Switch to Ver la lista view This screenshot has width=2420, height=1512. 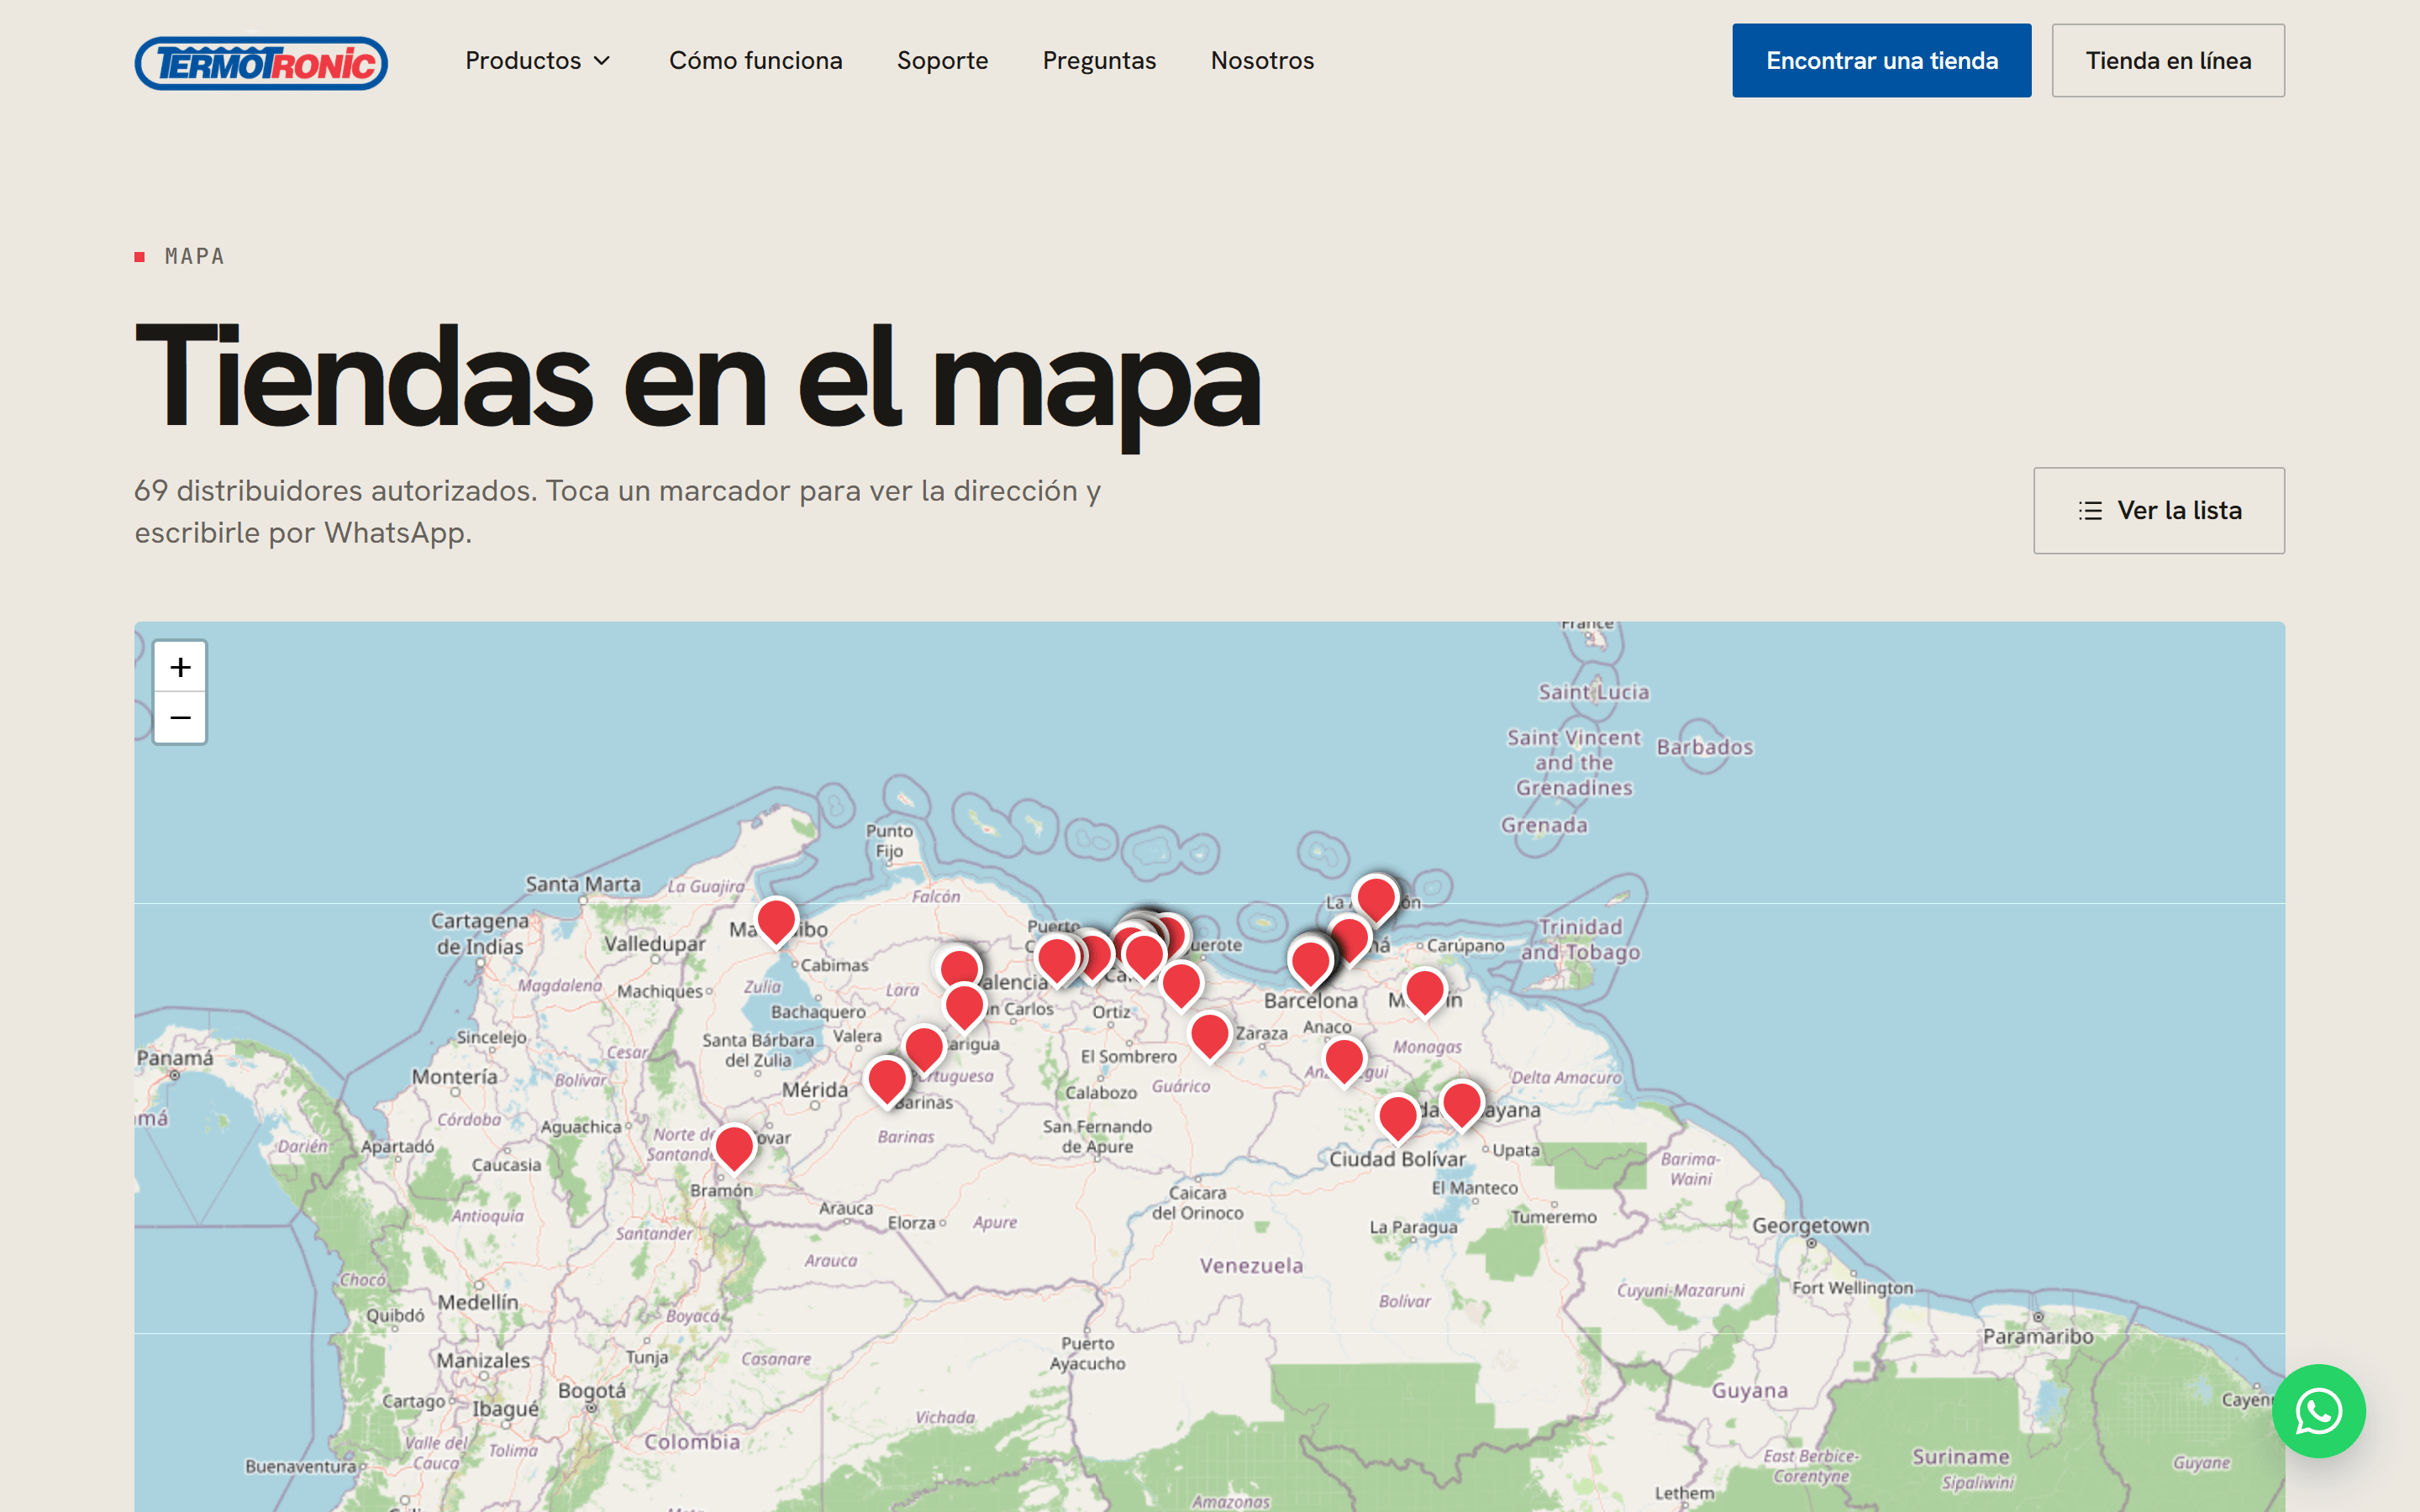click(x=2159, y=510)
